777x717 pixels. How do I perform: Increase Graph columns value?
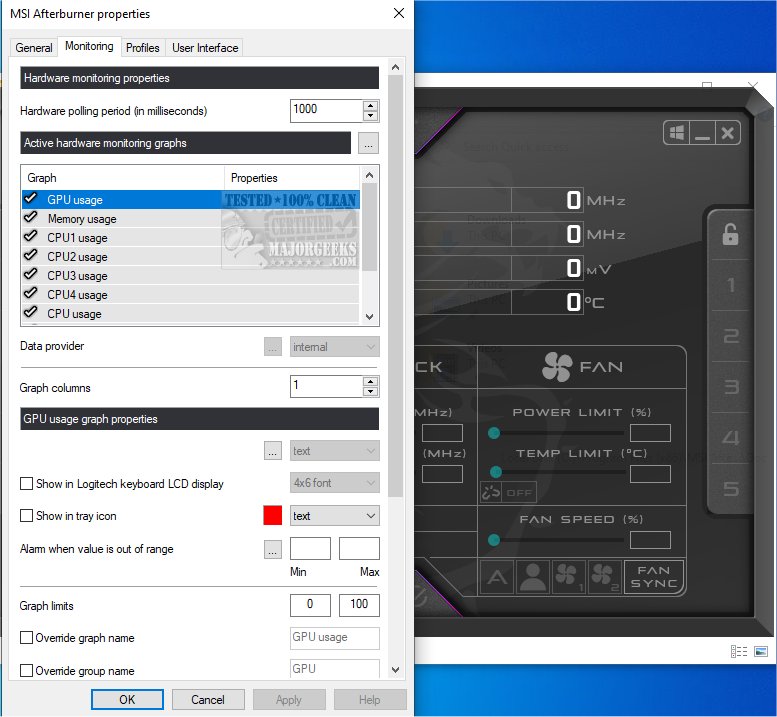pyautogui.click(x=370, y=381)
